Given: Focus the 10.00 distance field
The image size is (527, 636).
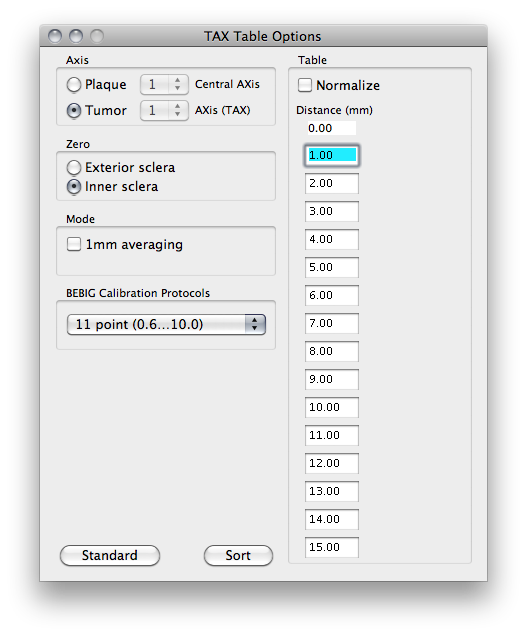Looking at the screenshot, I should [332, 407].
